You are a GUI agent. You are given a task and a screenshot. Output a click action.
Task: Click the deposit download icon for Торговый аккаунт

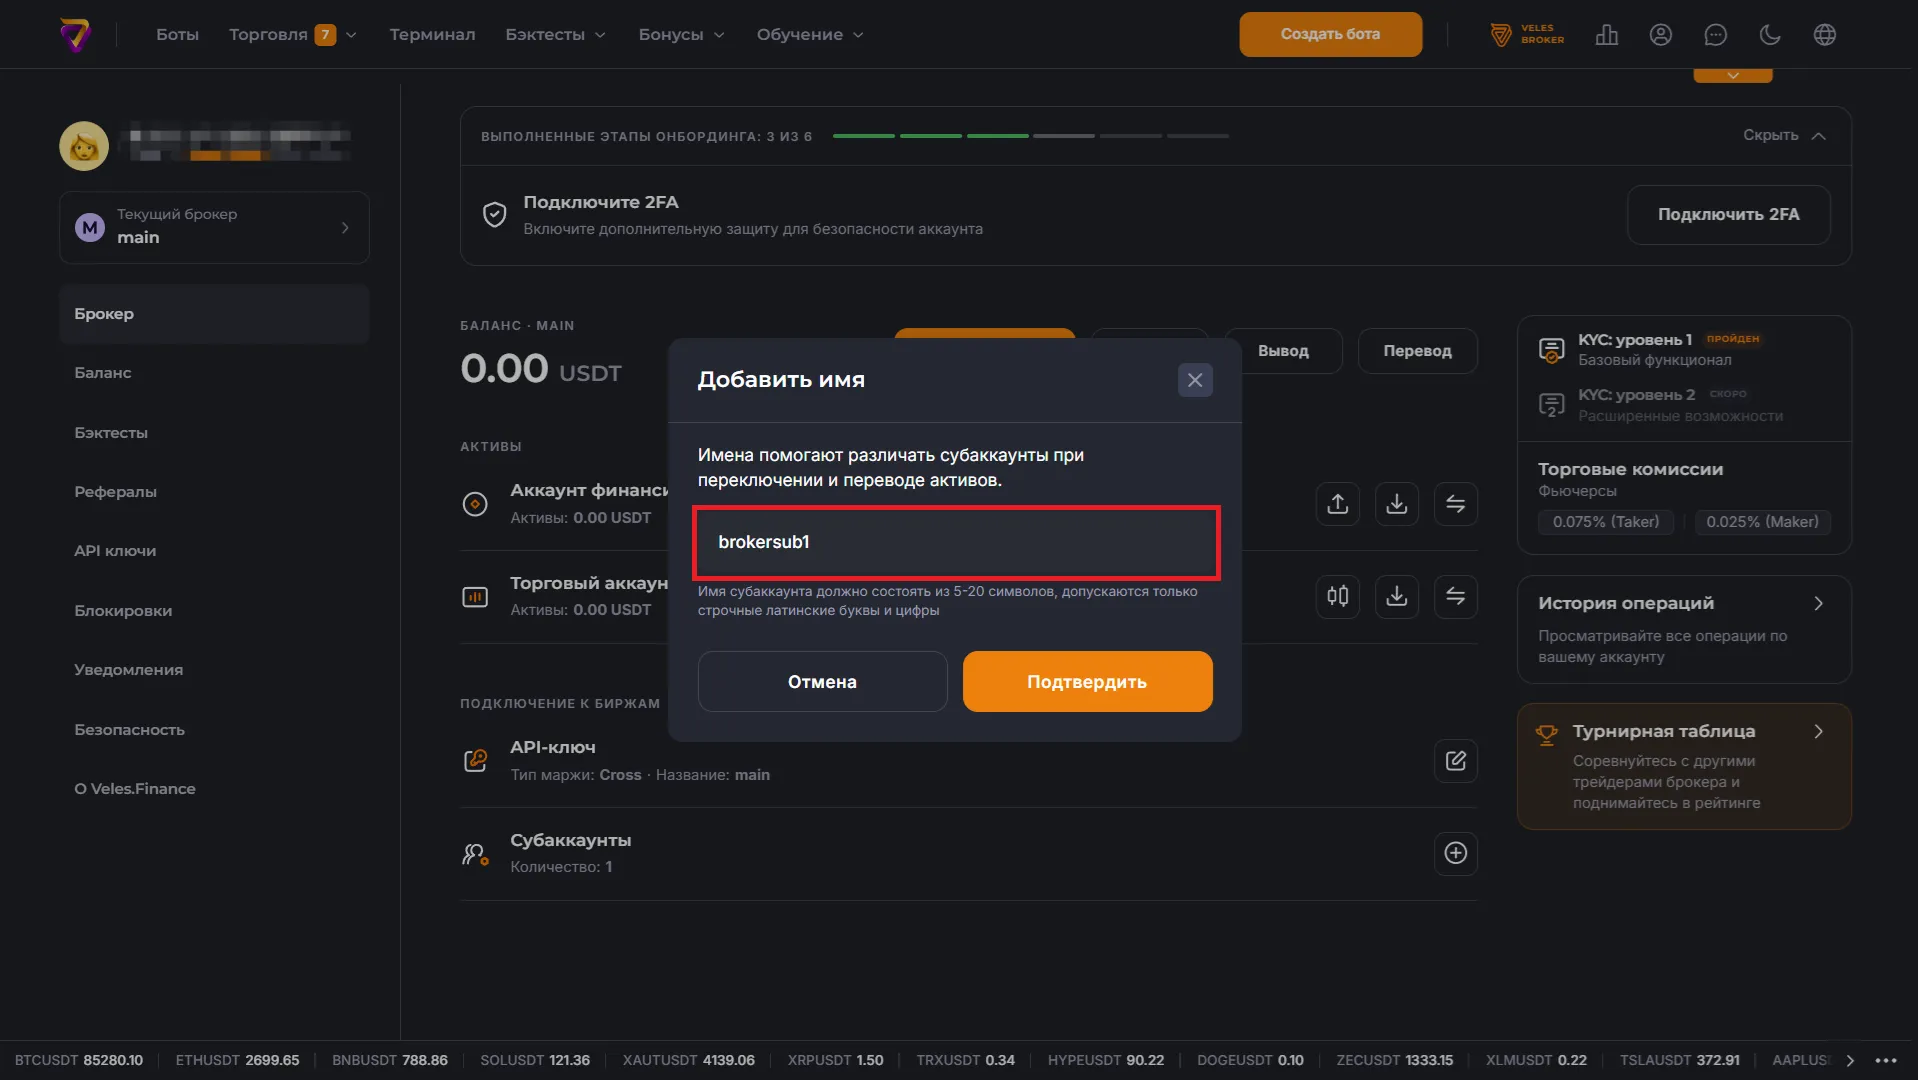(1397, 597)
